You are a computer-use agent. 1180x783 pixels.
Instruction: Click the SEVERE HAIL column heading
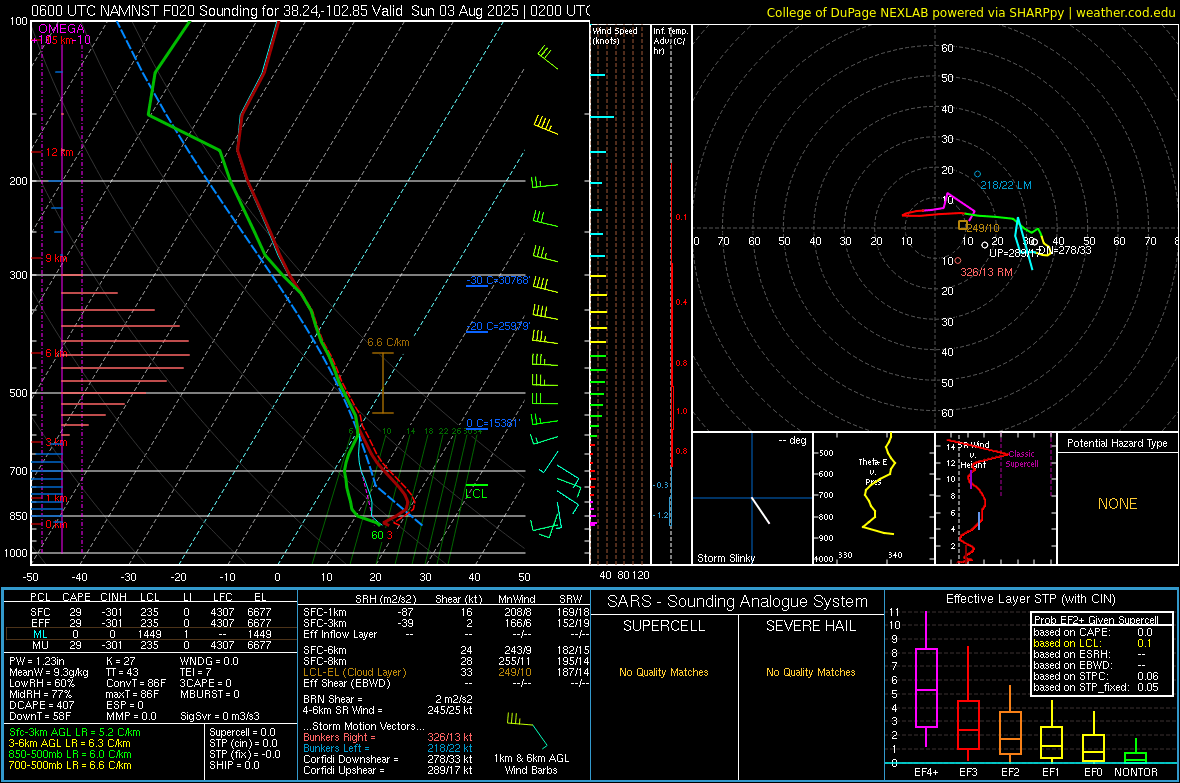[810, 626]
